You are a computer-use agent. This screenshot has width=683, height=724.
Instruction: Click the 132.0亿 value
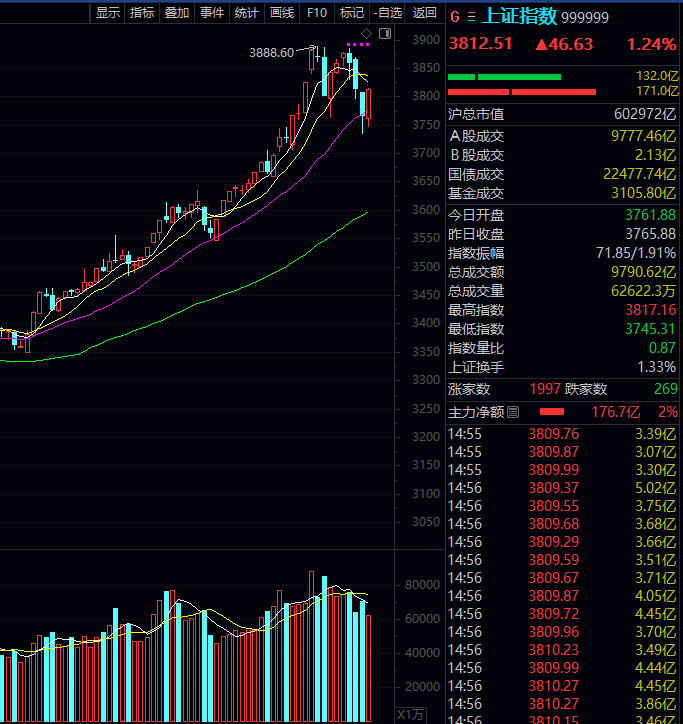click(657, 76)
